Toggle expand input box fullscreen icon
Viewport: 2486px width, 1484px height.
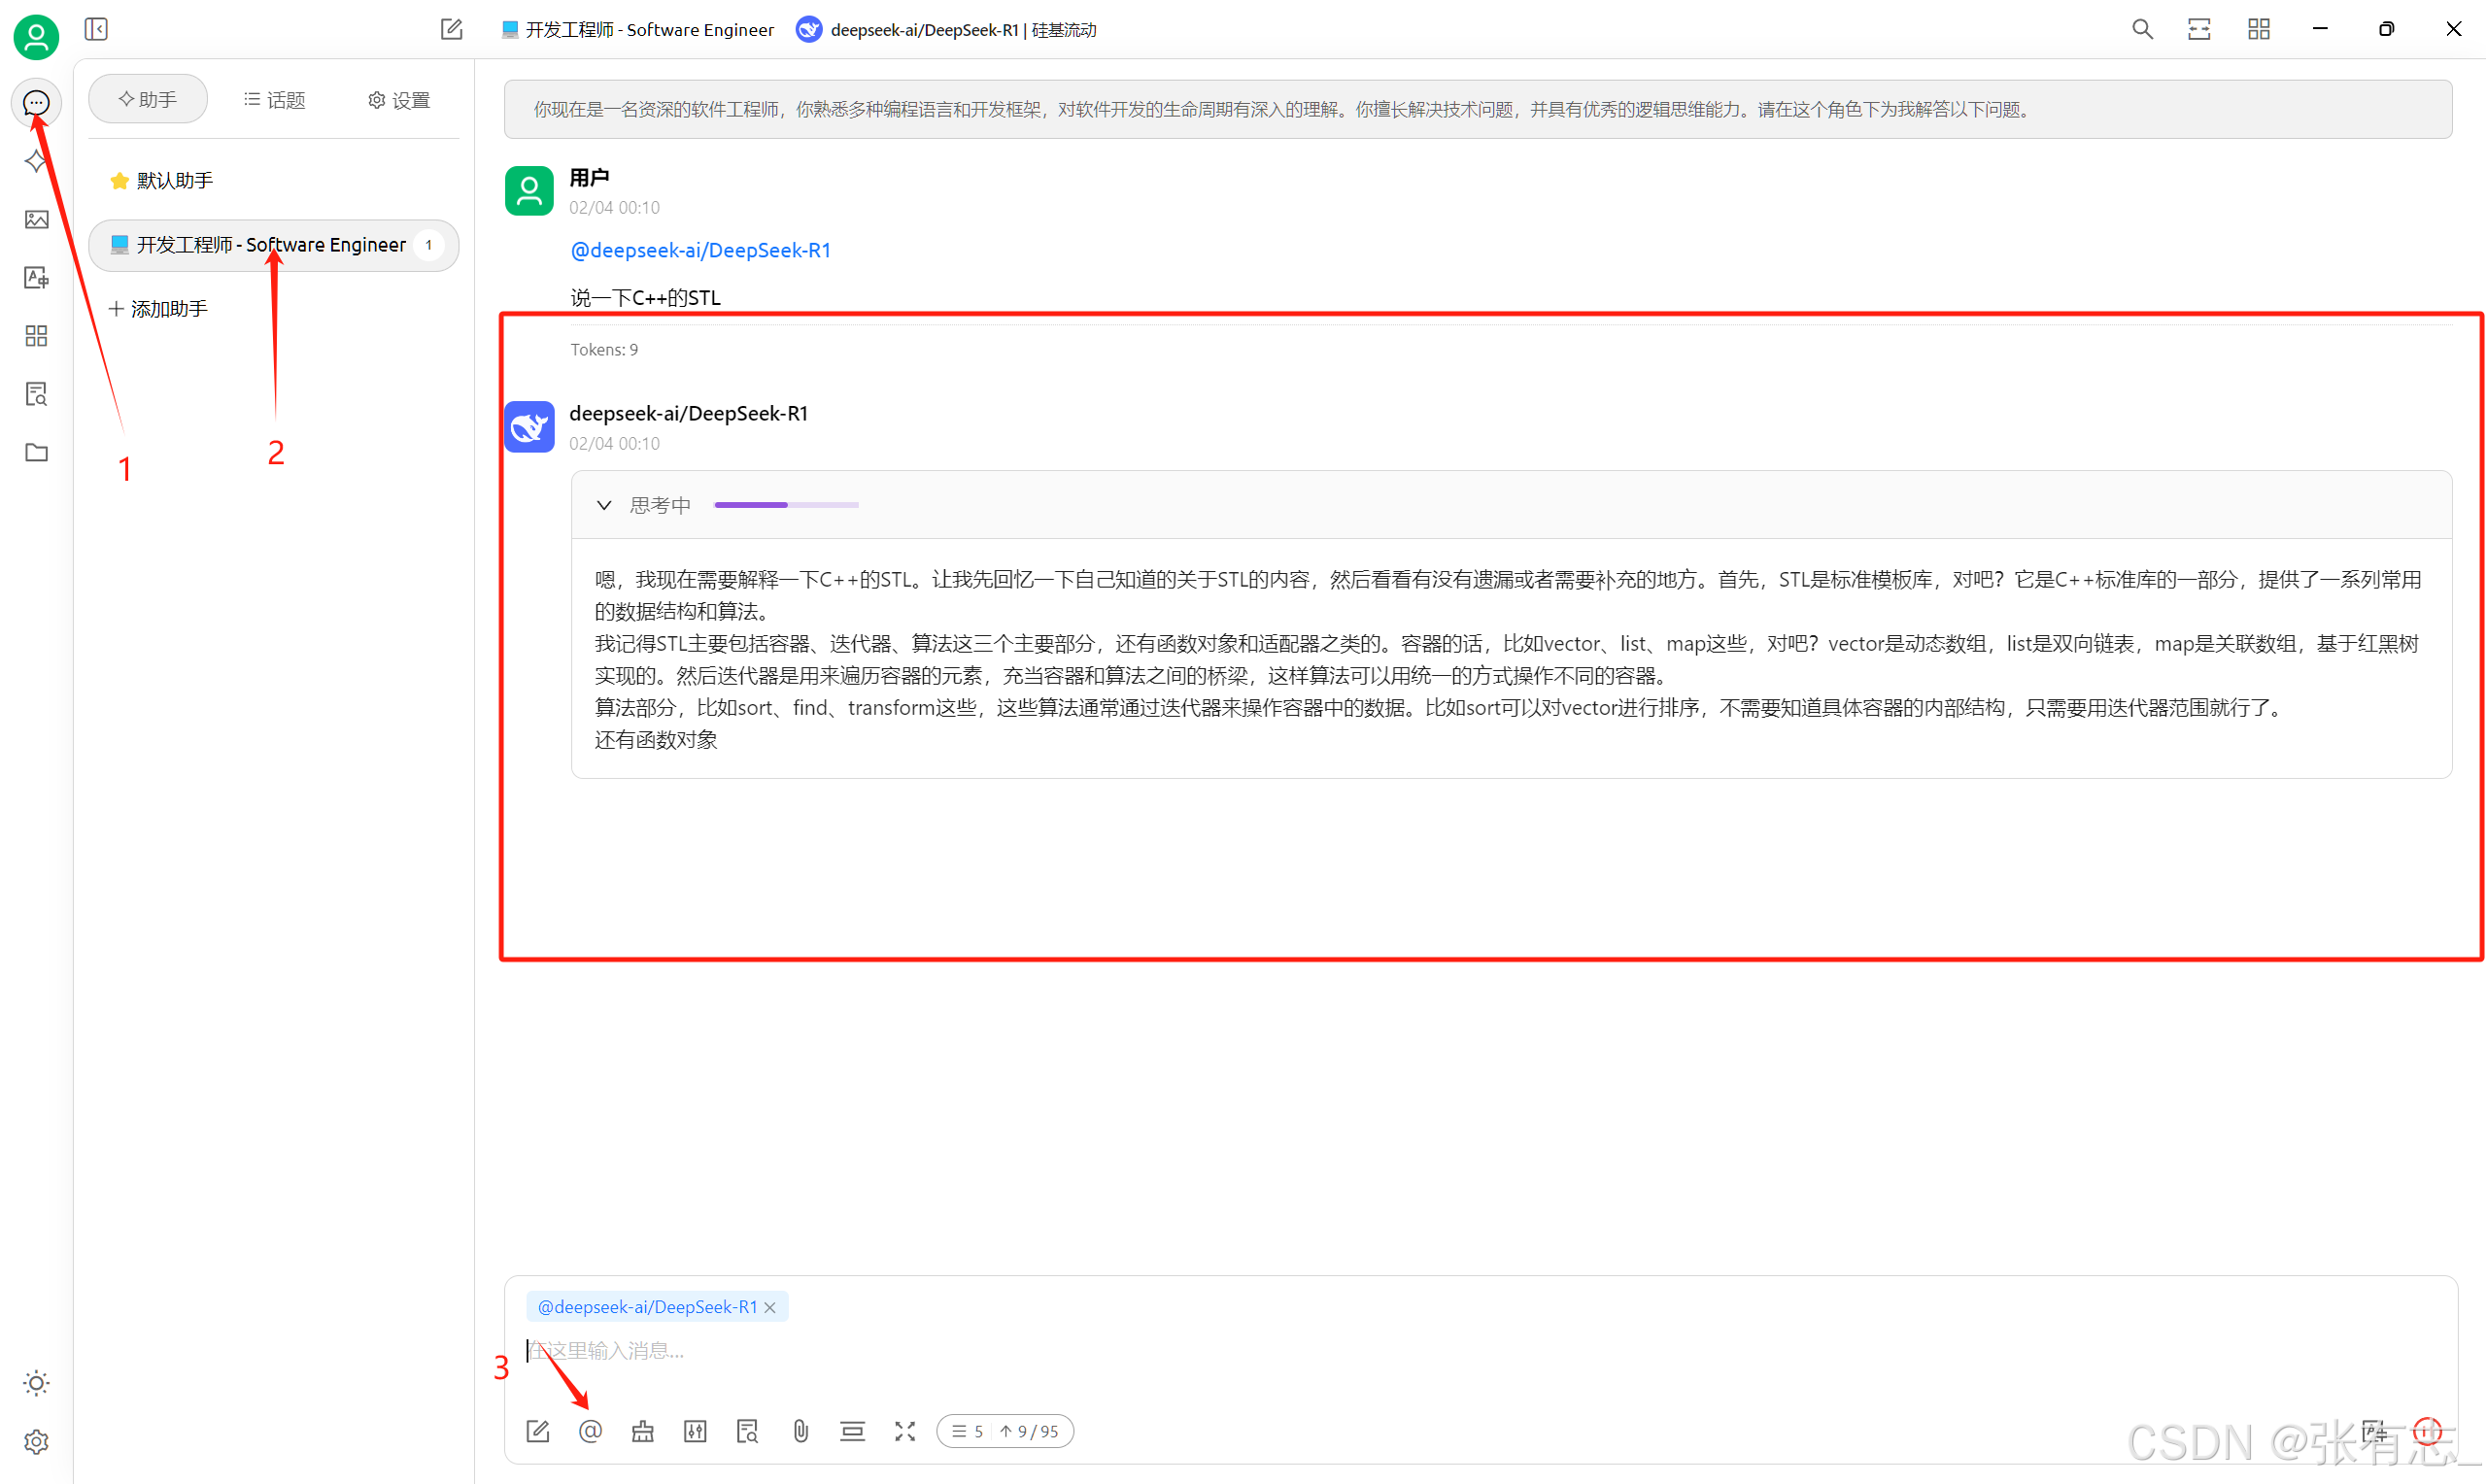tap(905, 1431)
